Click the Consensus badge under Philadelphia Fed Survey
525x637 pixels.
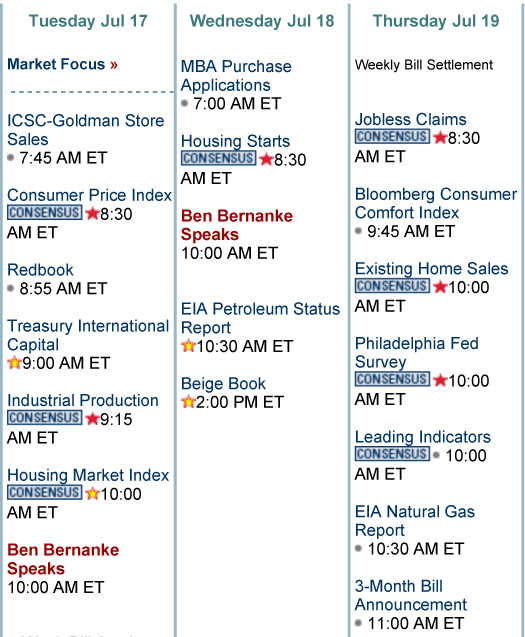392,379
